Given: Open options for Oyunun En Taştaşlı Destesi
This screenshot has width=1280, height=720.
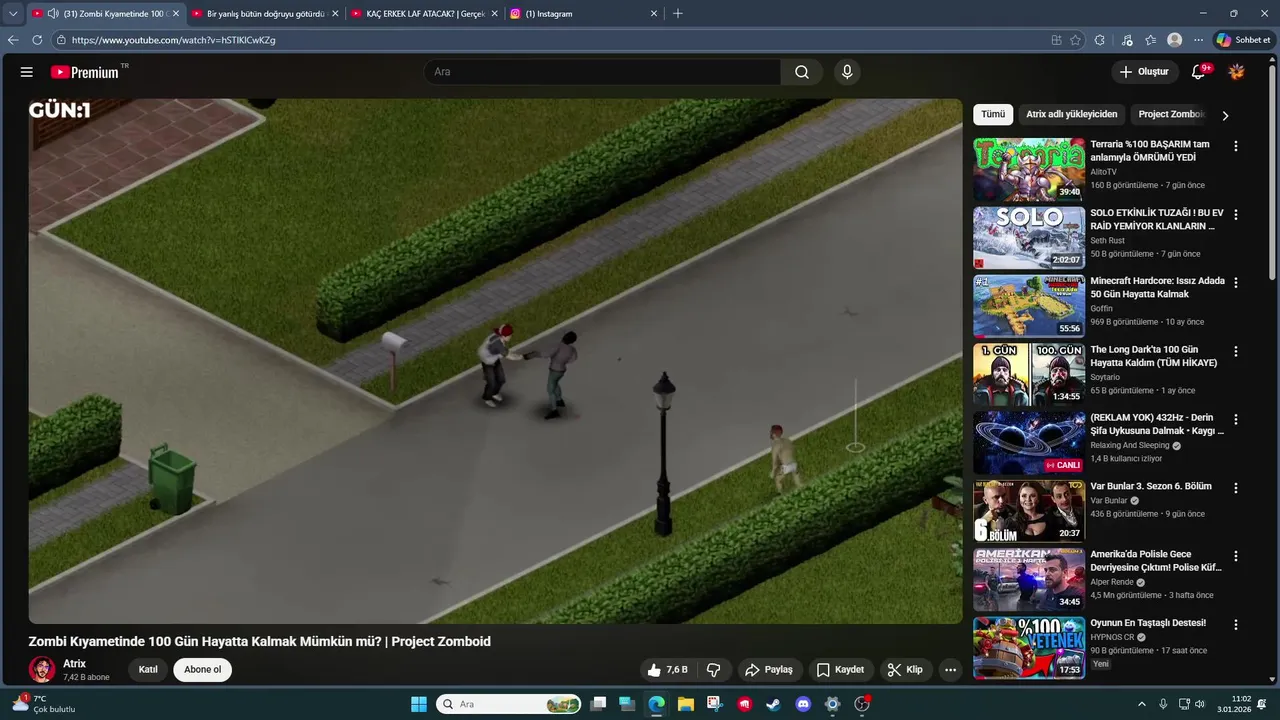Looking at the screenshot, I should pos(1236,625).
